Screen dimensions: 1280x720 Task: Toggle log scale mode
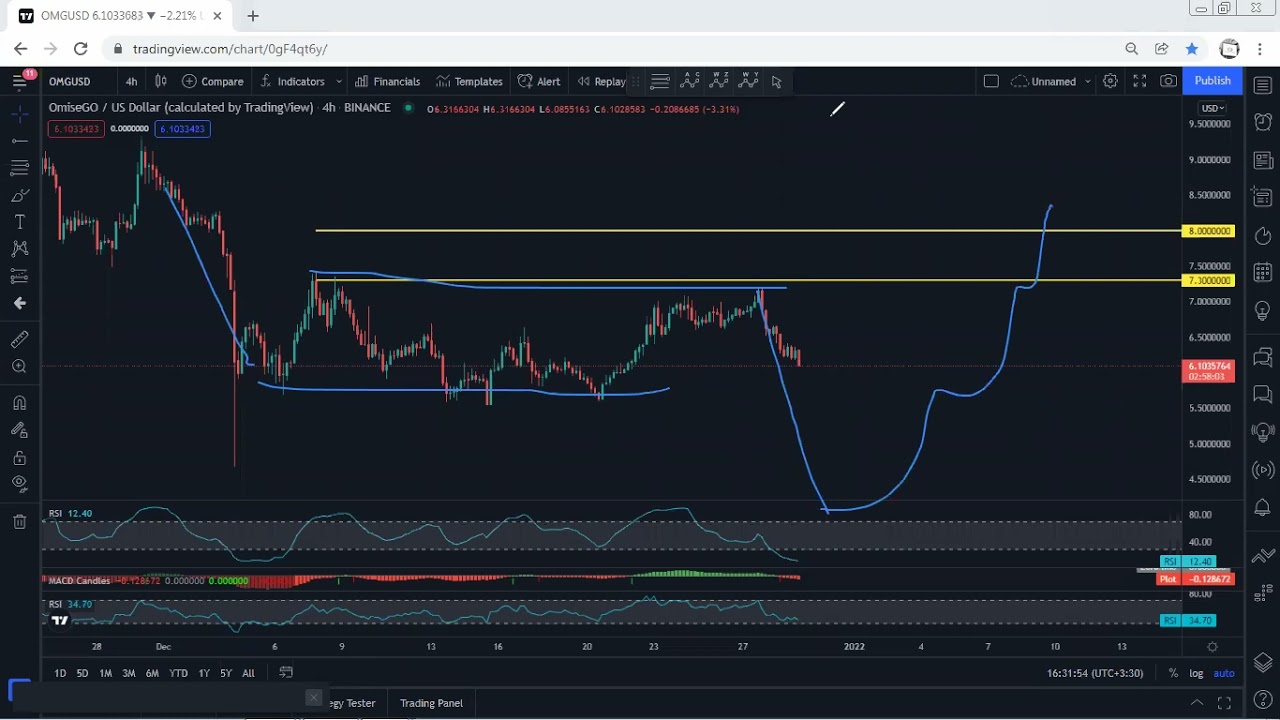pyautogui.click(x=1197, y=673)
